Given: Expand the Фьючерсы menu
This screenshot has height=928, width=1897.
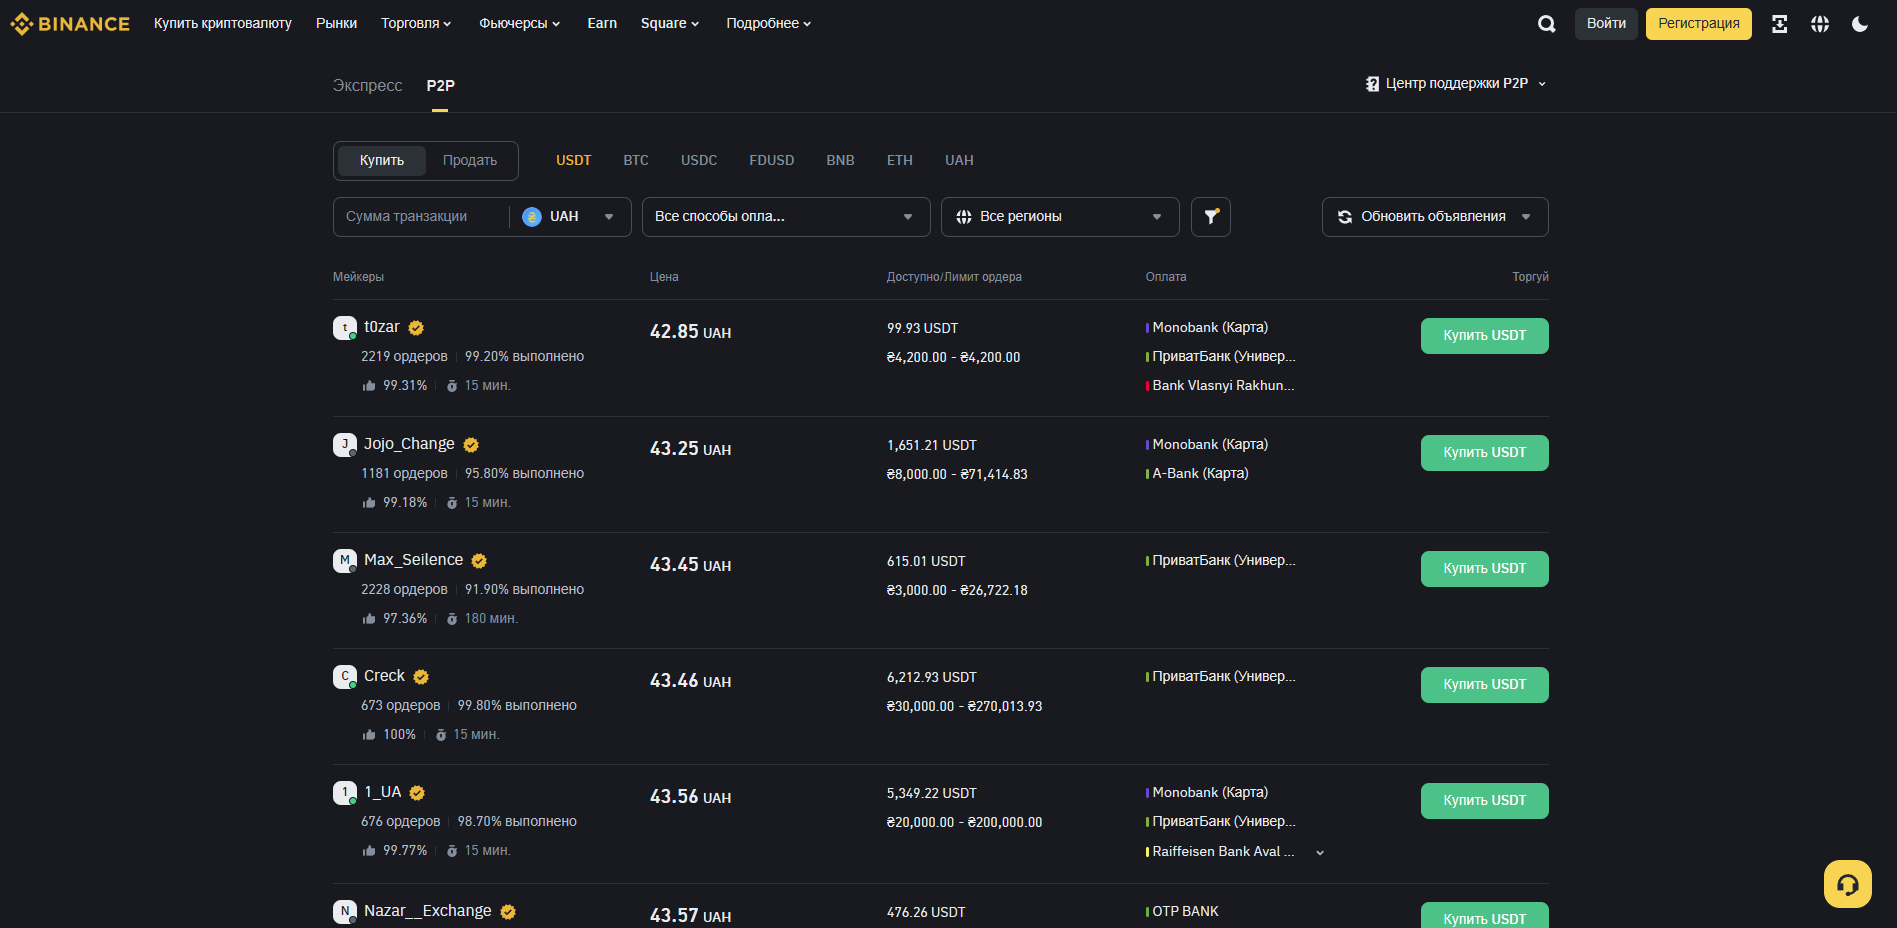Looking at the screenshot, I should click(x=519, y=23).
